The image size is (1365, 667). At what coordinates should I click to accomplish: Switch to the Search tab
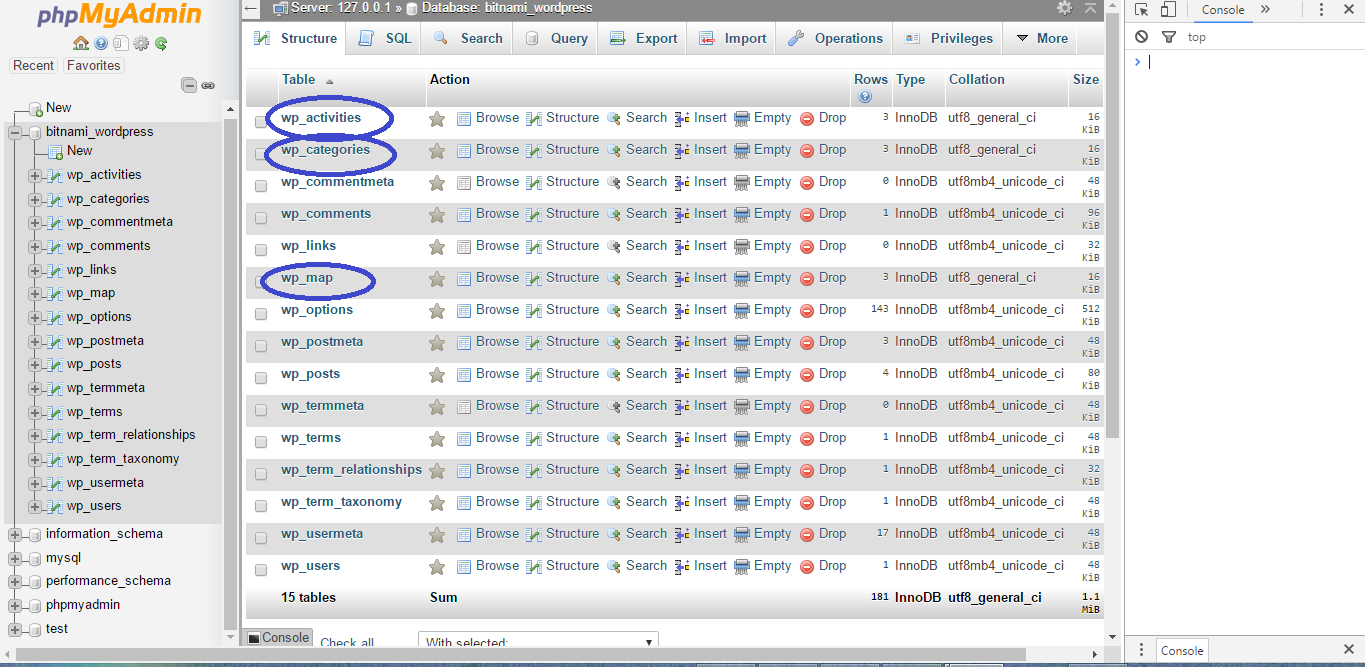(x=468, y=38)
